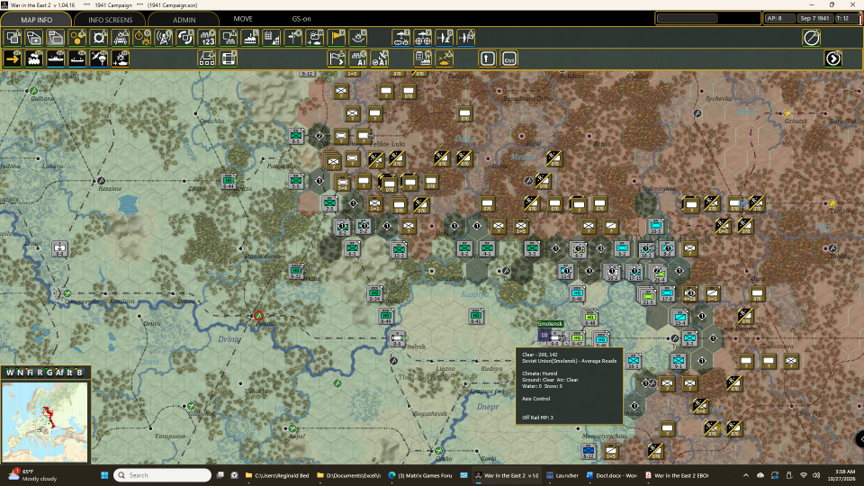This screenshot has width=864, height=486.
Task: Toggle the timer and explosion overlay icon
Action: click(142, 38)
